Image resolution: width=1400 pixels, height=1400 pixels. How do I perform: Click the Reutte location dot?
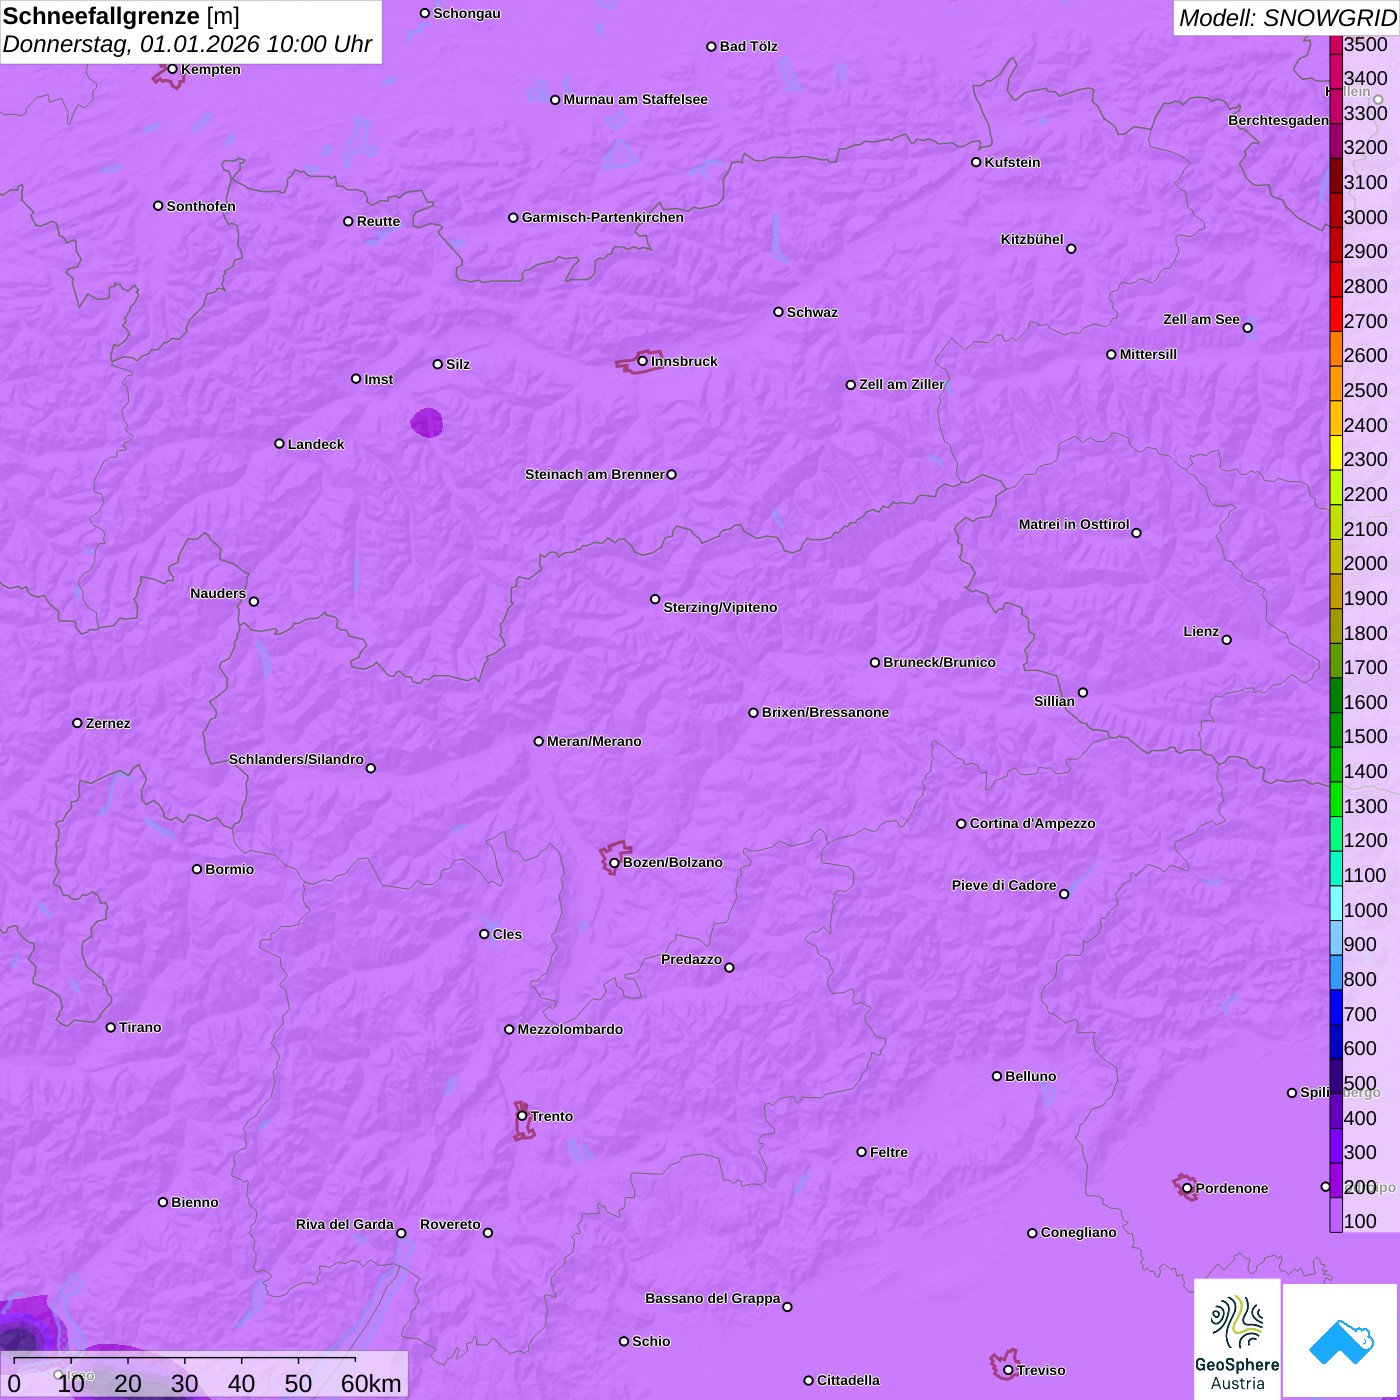tap(348, 221)
